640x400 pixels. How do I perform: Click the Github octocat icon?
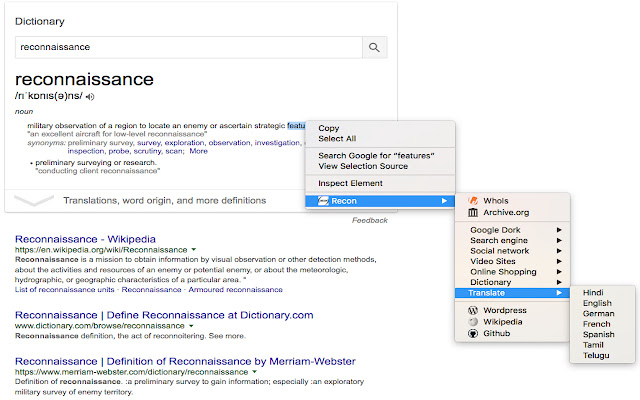click(473, 333)
